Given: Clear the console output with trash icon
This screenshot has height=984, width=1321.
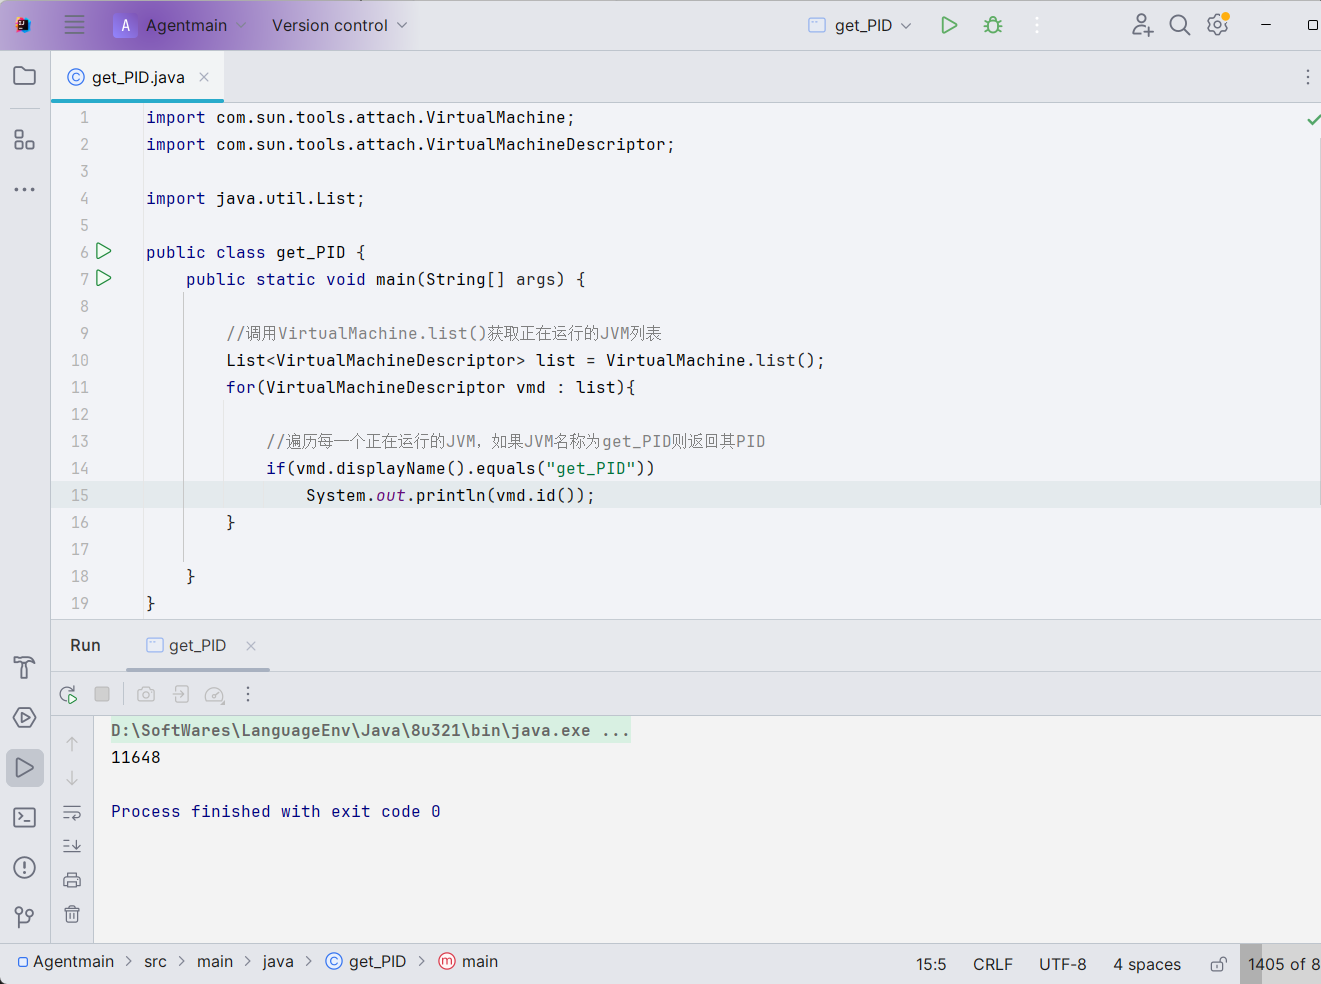Looking at the screenshot, I should click(x=72, y=914).
